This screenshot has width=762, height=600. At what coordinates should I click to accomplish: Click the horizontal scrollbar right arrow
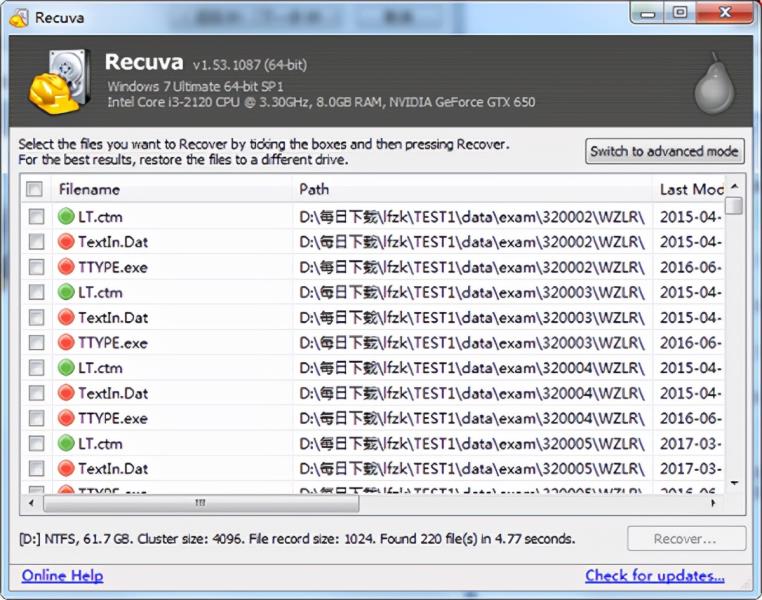coord(713,503)
